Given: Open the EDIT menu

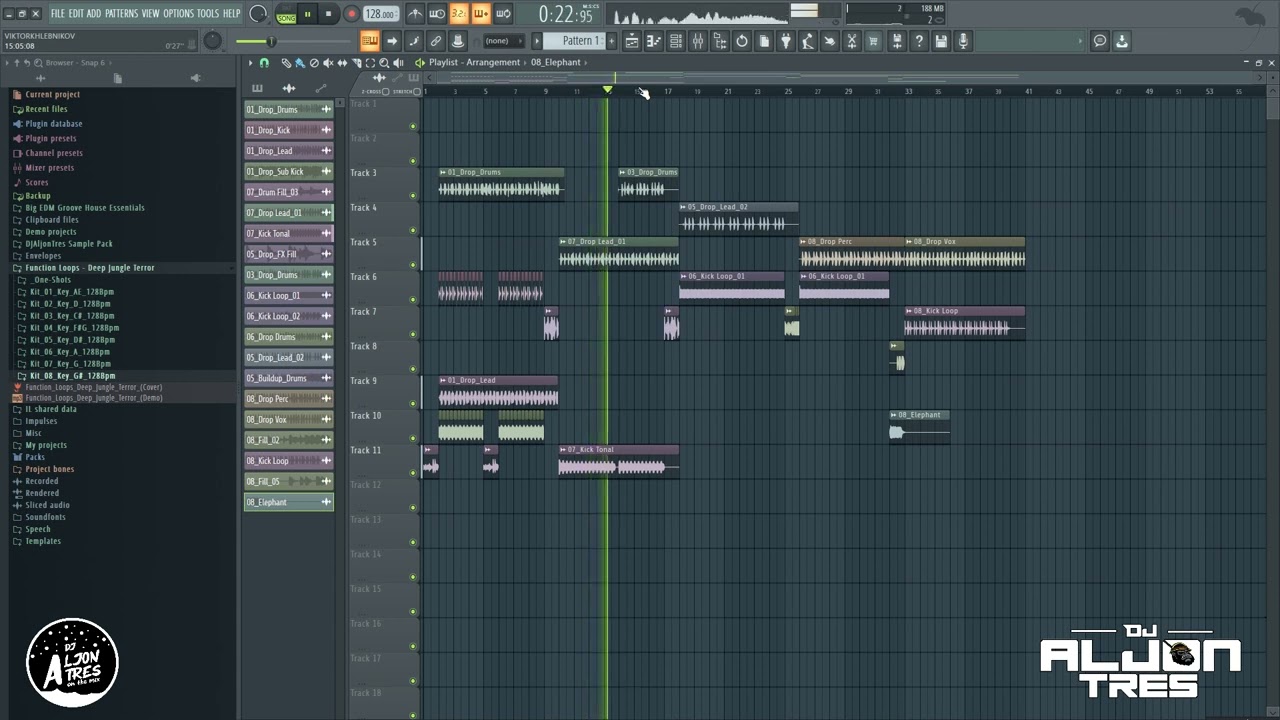Looking at the screenshot, I should (x=76, y=13).
